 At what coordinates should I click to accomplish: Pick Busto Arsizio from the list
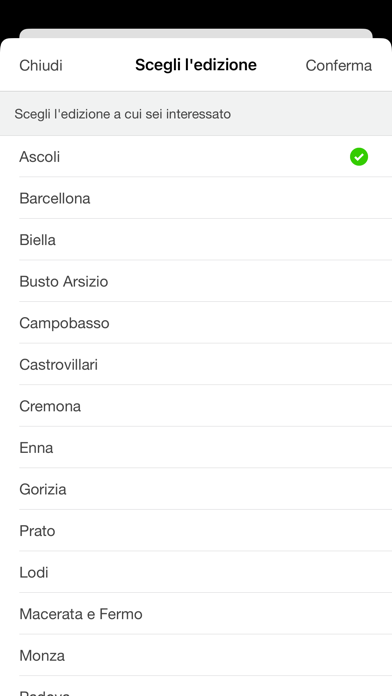pos(196,281)
